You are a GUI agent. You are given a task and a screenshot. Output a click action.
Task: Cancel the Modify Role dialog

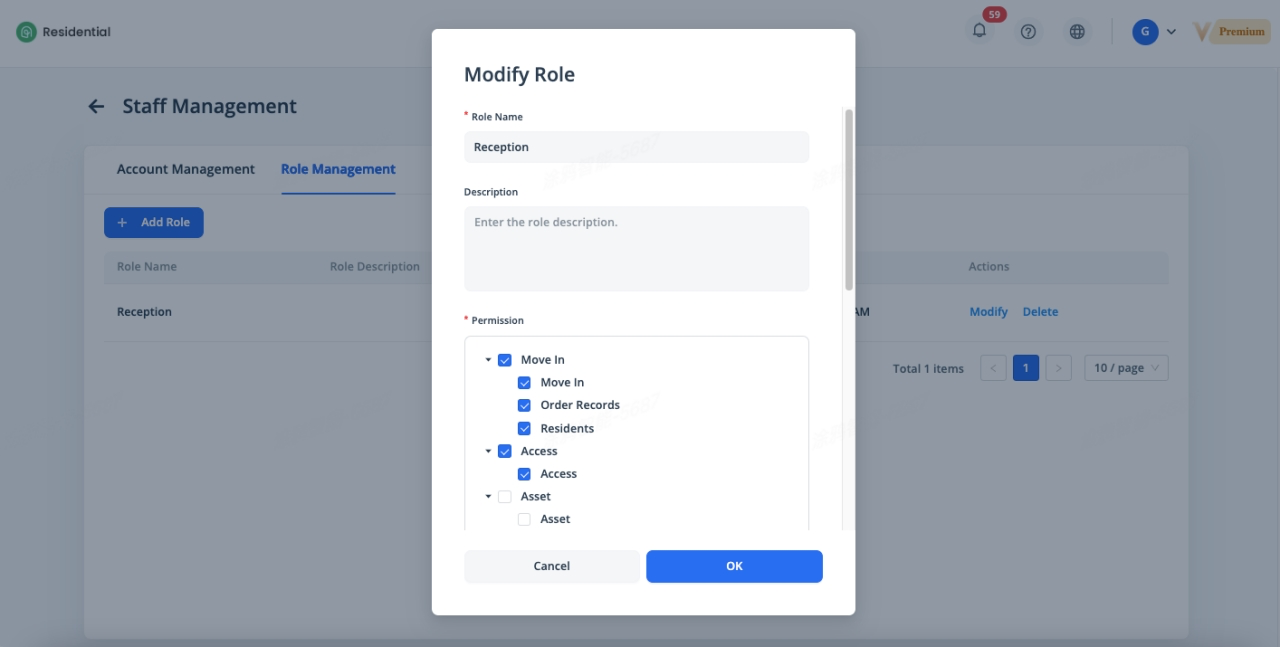551,566
